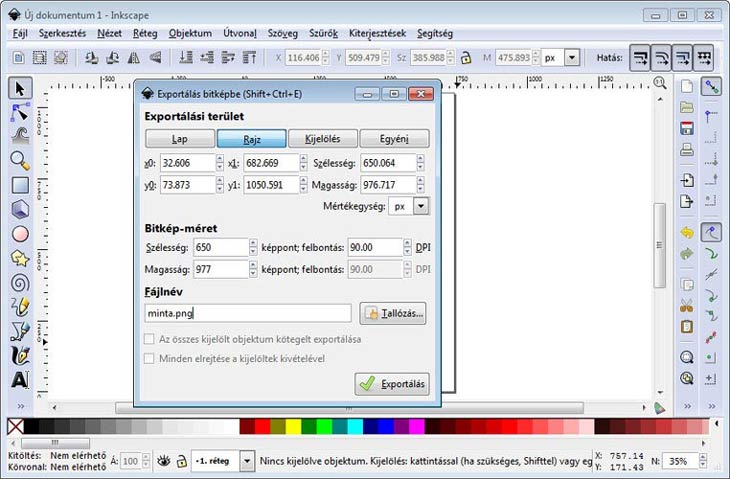Toggle layer visibility eye icon
730x479 pixels.
163,461
